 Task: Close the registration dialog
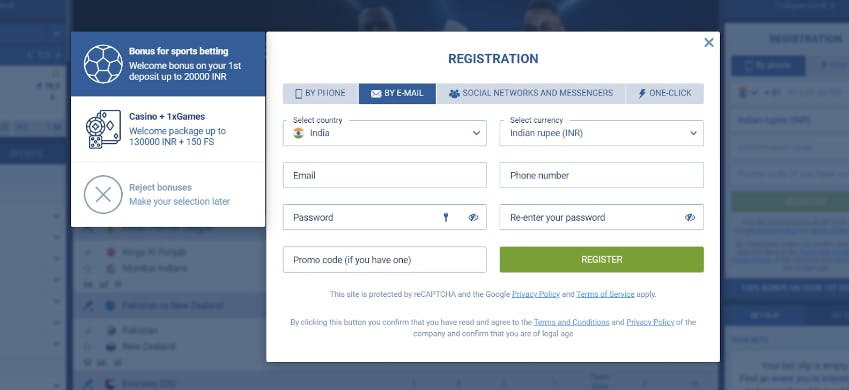[x=708, y=42]
